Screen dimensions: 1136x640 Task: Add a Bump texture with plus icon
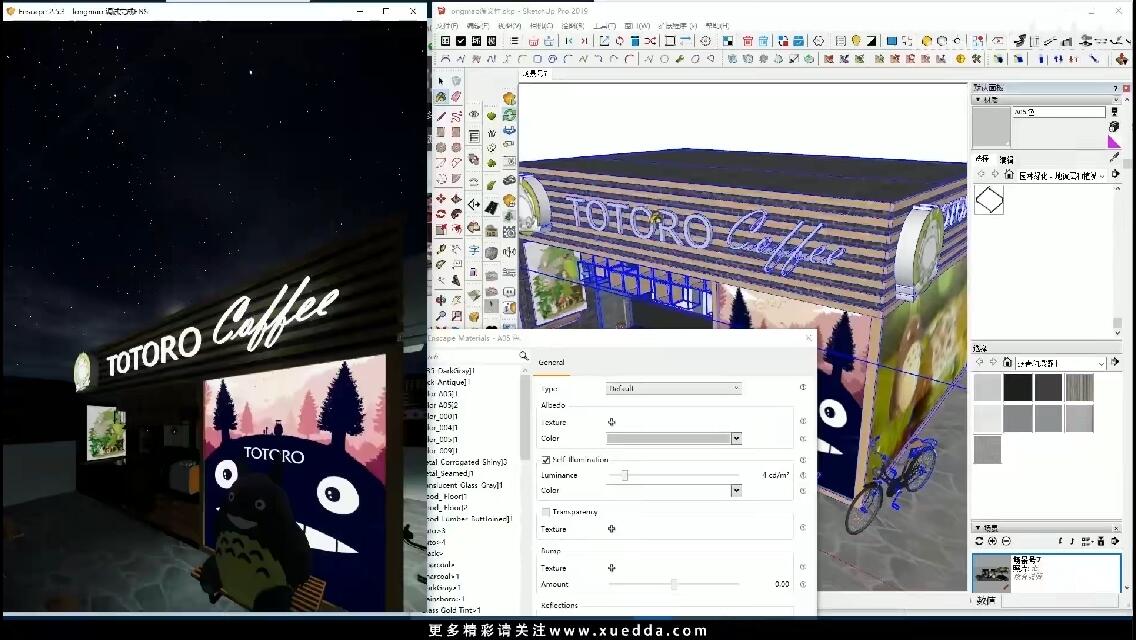point(611,568)
